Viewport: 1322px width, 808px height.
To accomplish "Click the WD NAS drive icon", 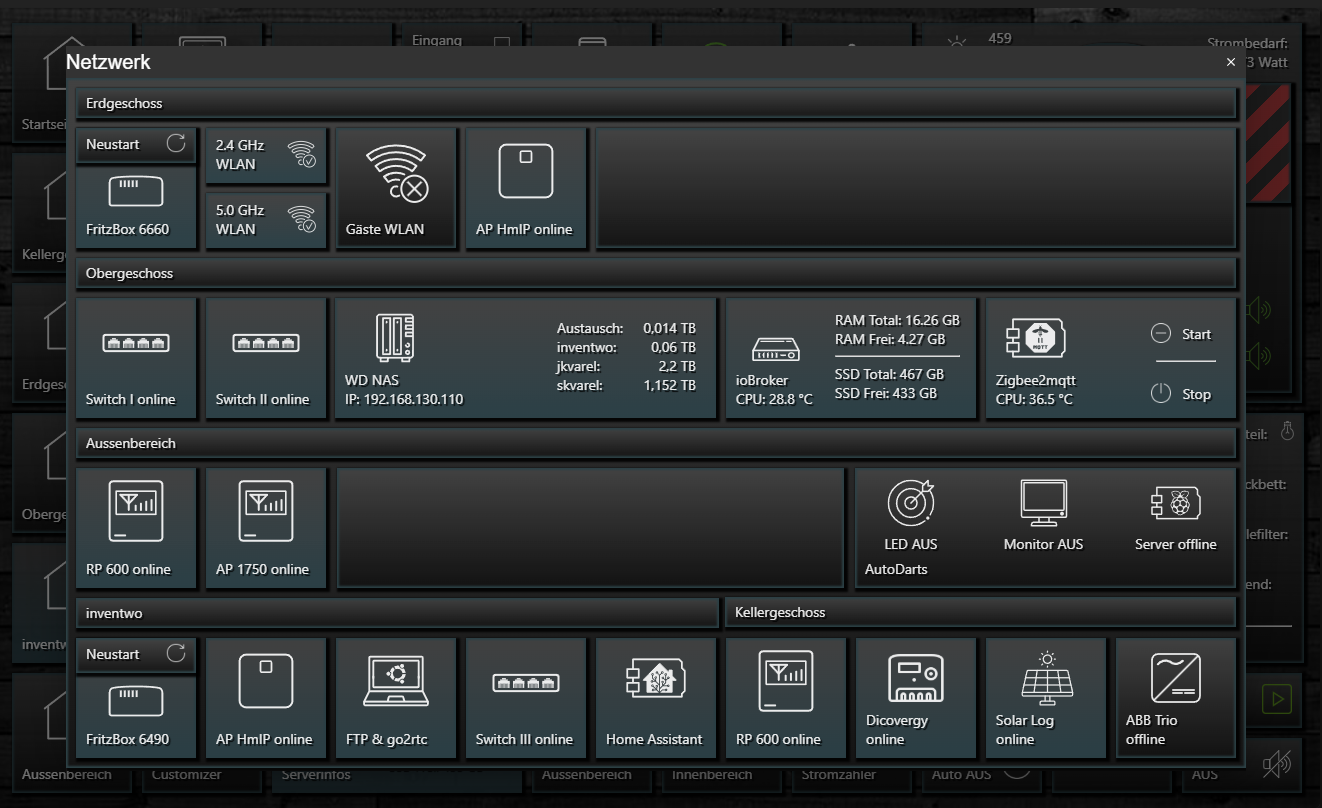I will tap(394, 338).
